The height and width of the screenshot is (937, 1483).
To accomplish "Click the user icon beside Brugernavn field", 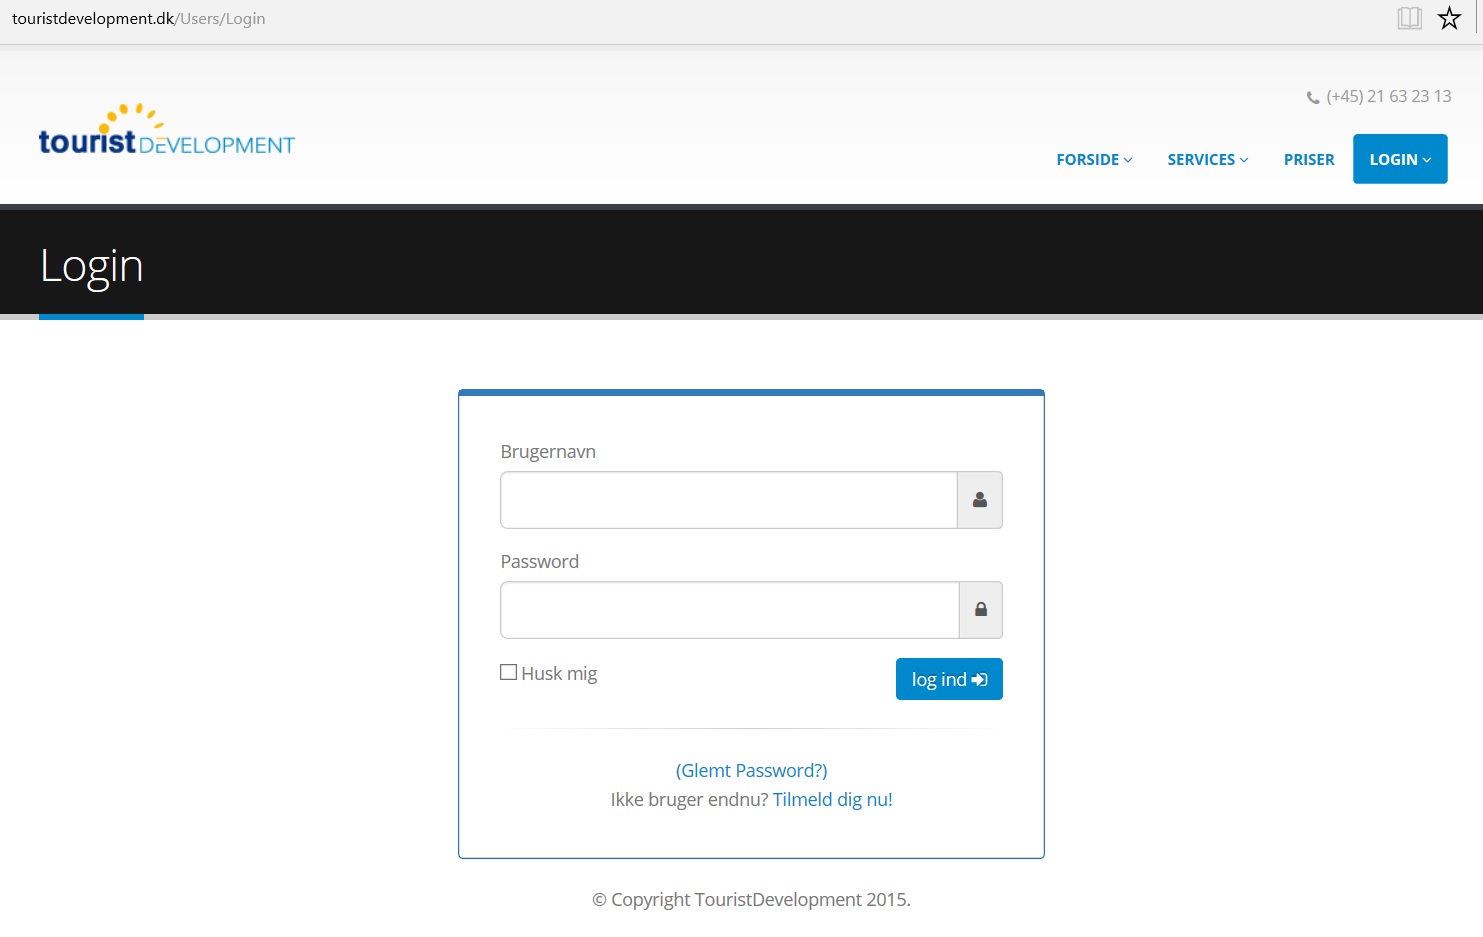I will click(x=980, y=500).
